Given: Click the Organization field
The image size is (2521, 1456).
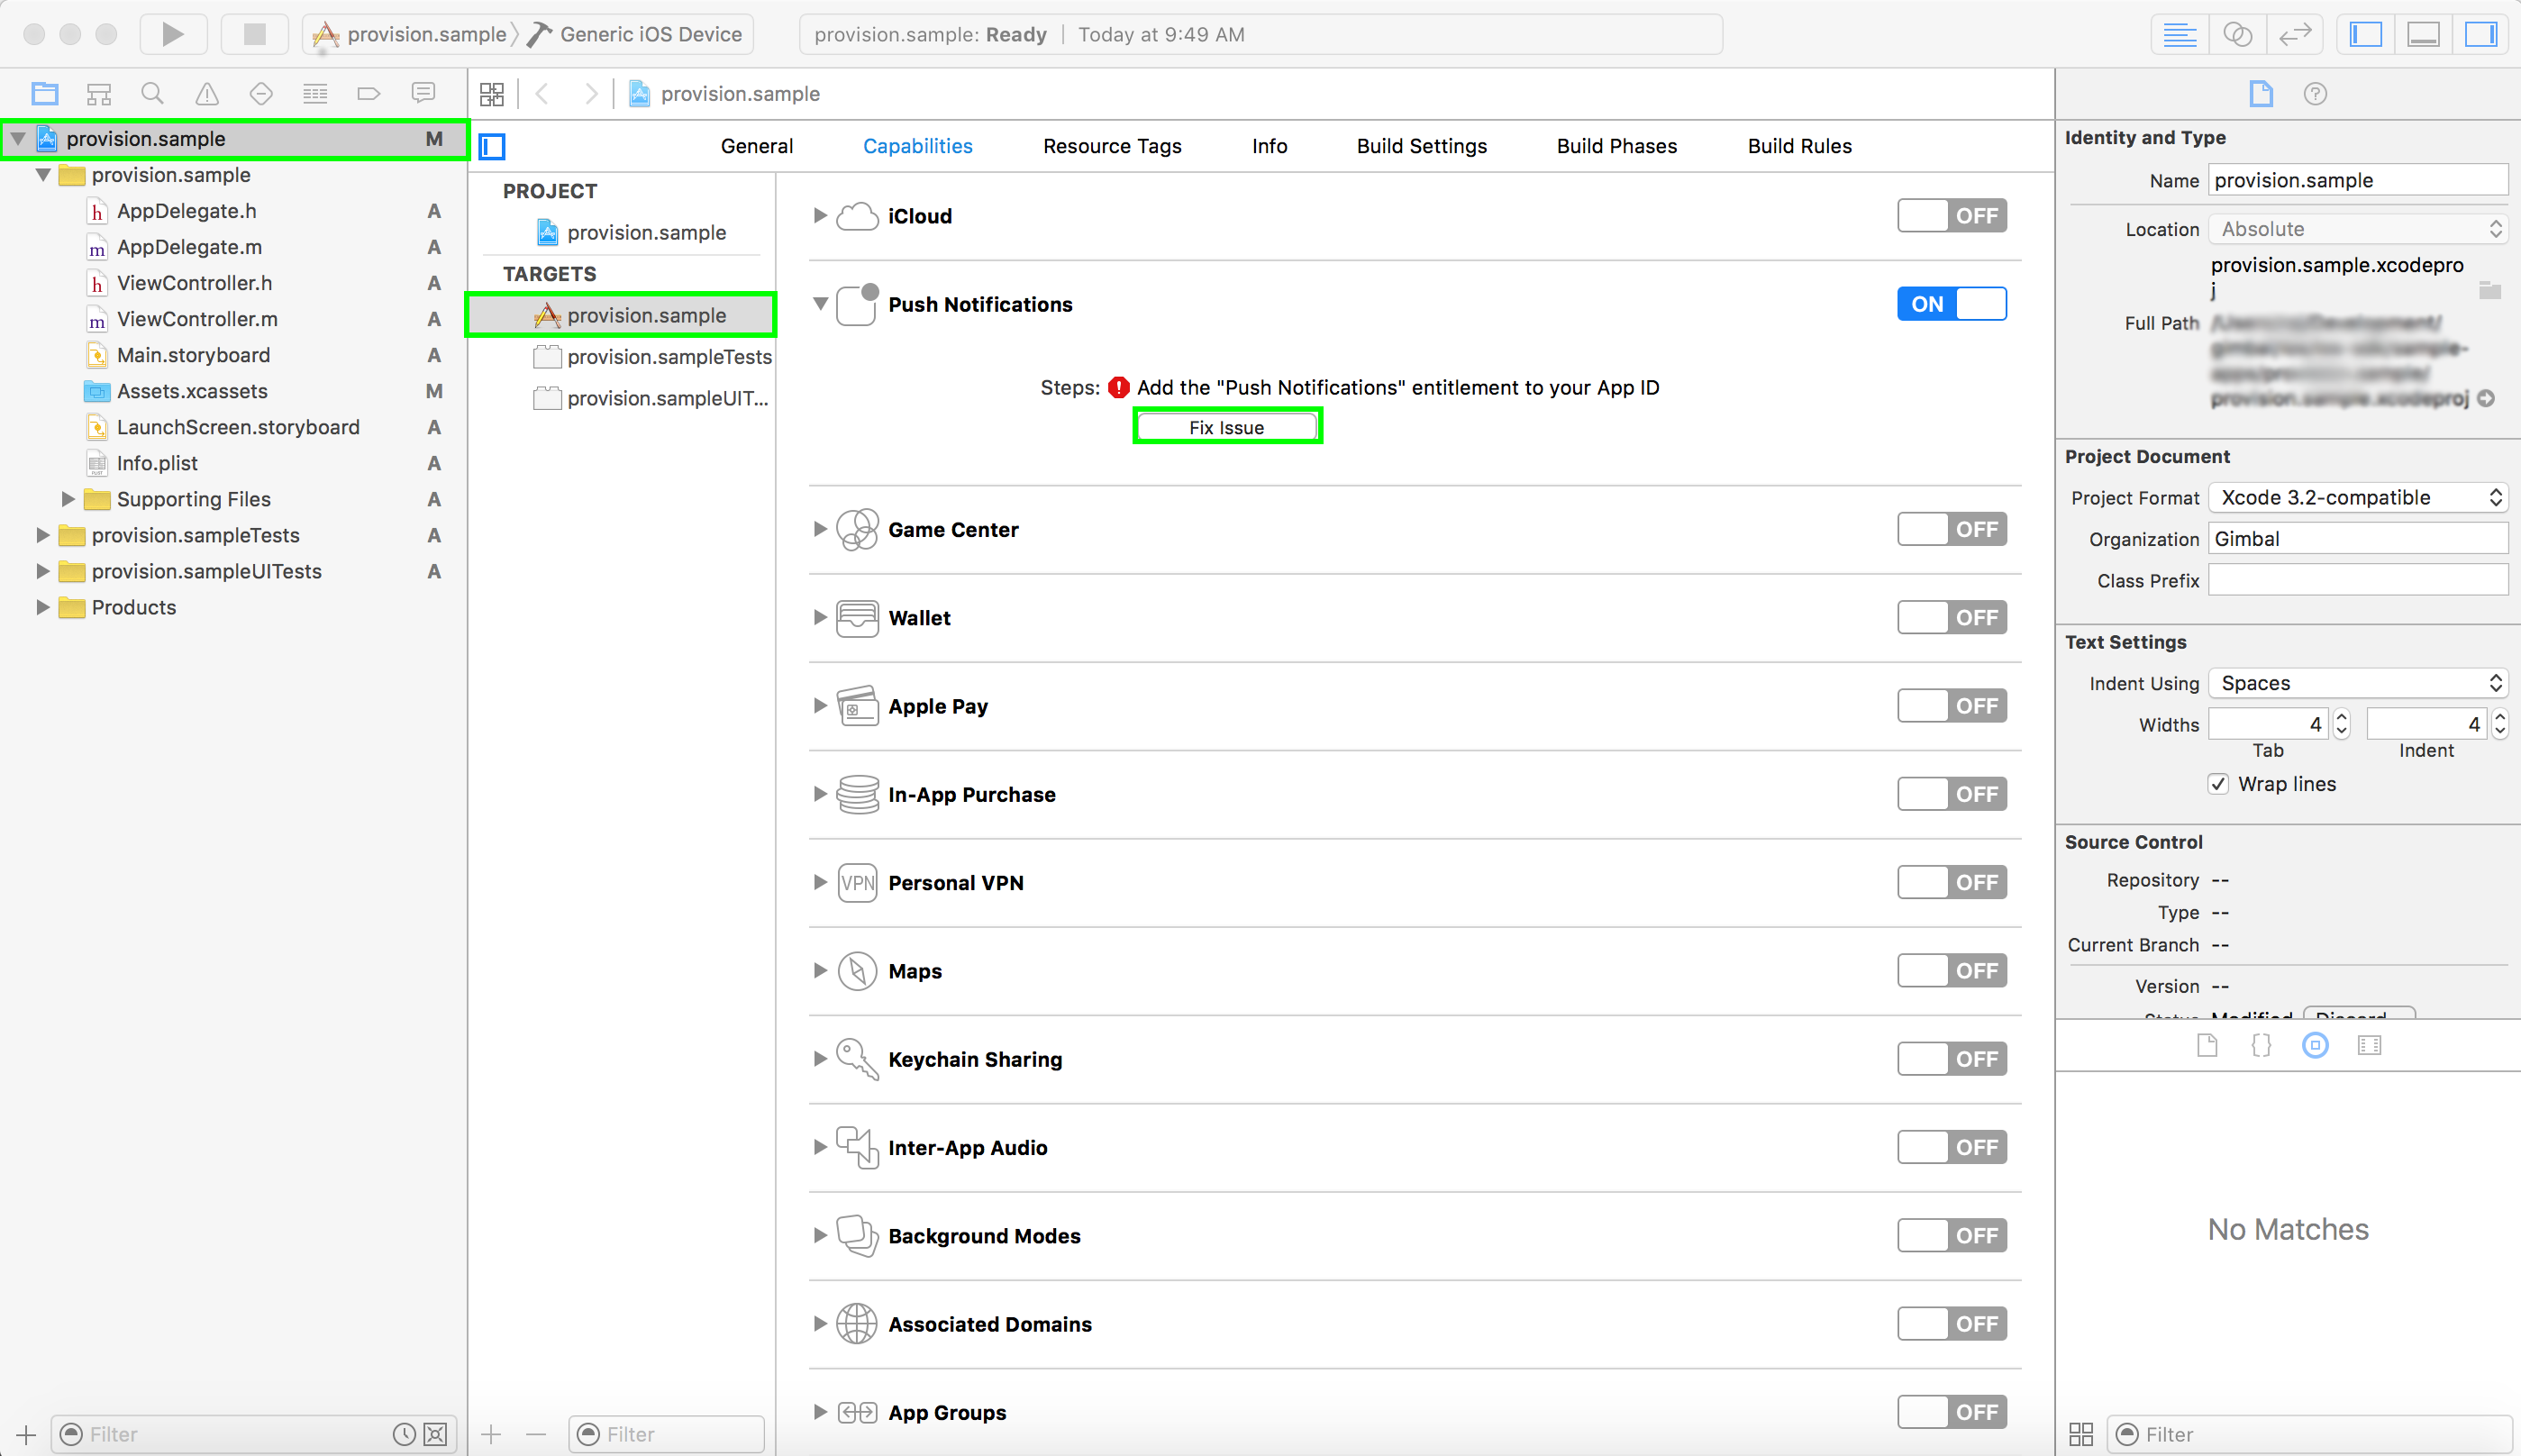Looking at the screenshot, I should tap(2358, 539).
